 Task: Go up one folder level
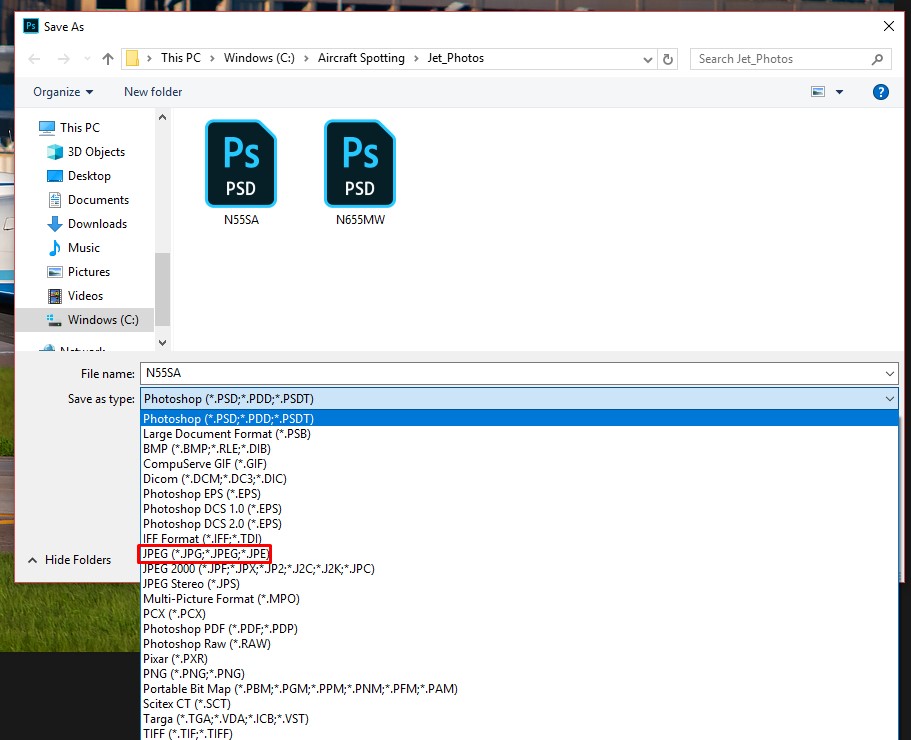coord(107,59)
